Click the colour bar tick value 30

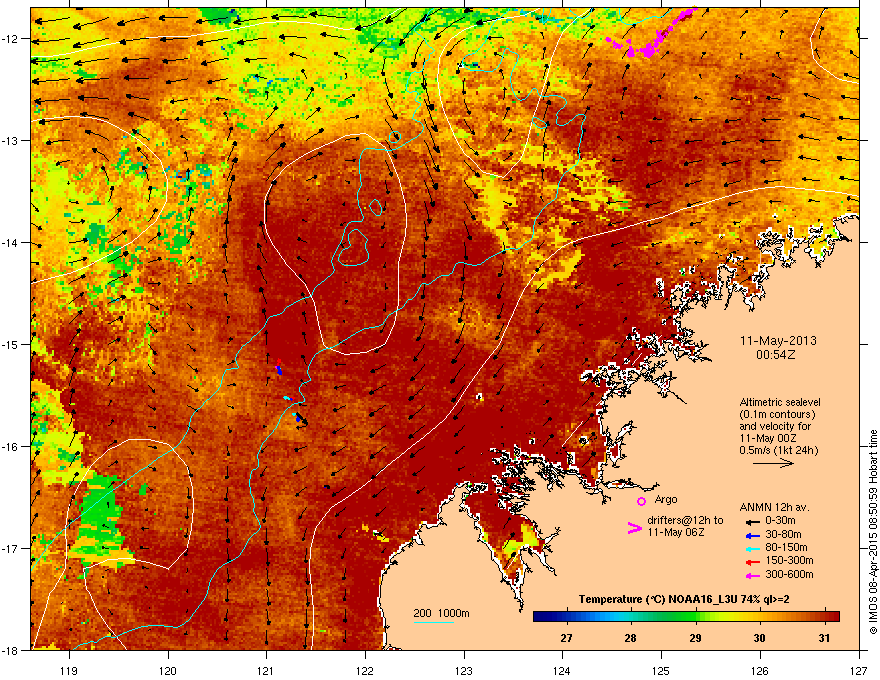759,638
